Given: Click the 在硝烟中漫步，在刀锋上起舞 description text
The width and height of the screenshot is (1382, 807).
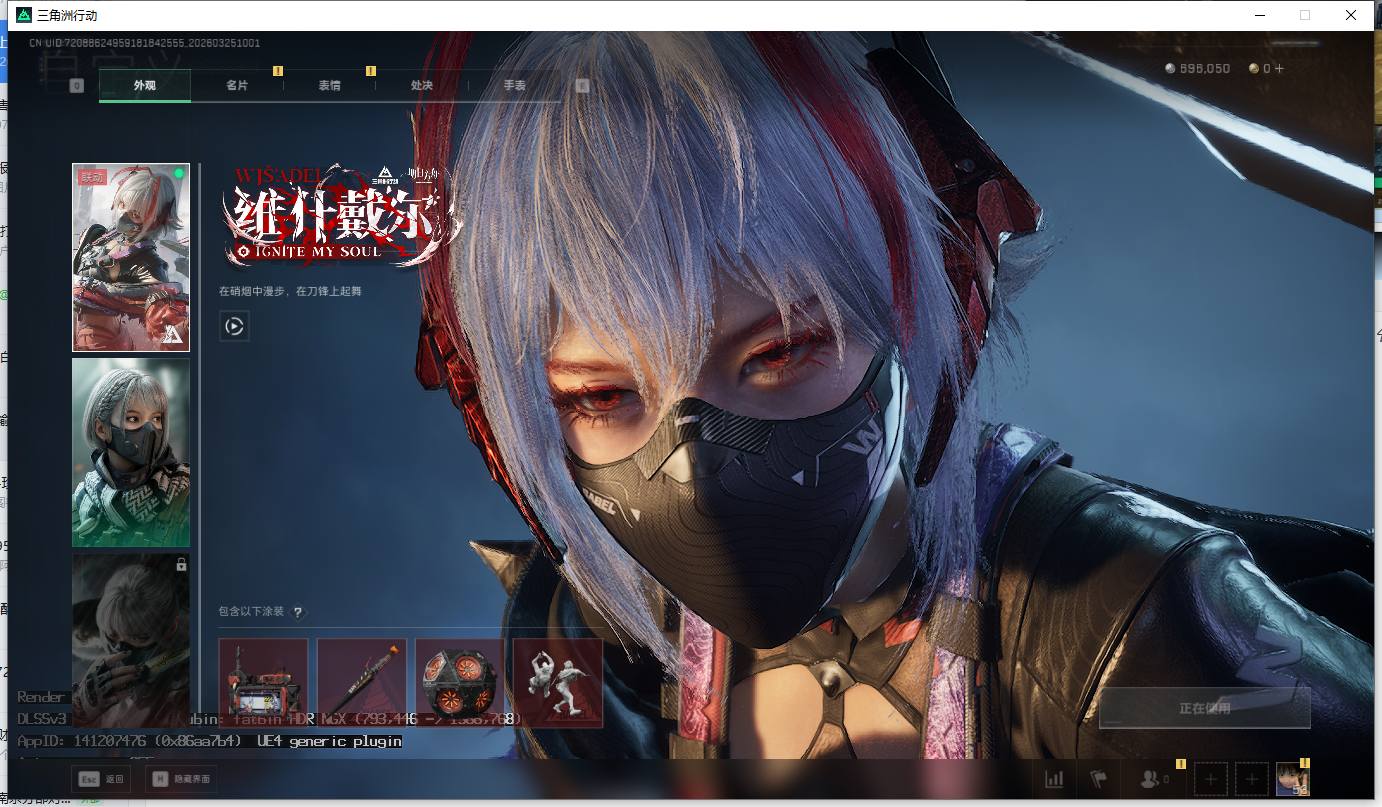Looking at the screenshot, I should pyautogui.click(x=290, y=291).
